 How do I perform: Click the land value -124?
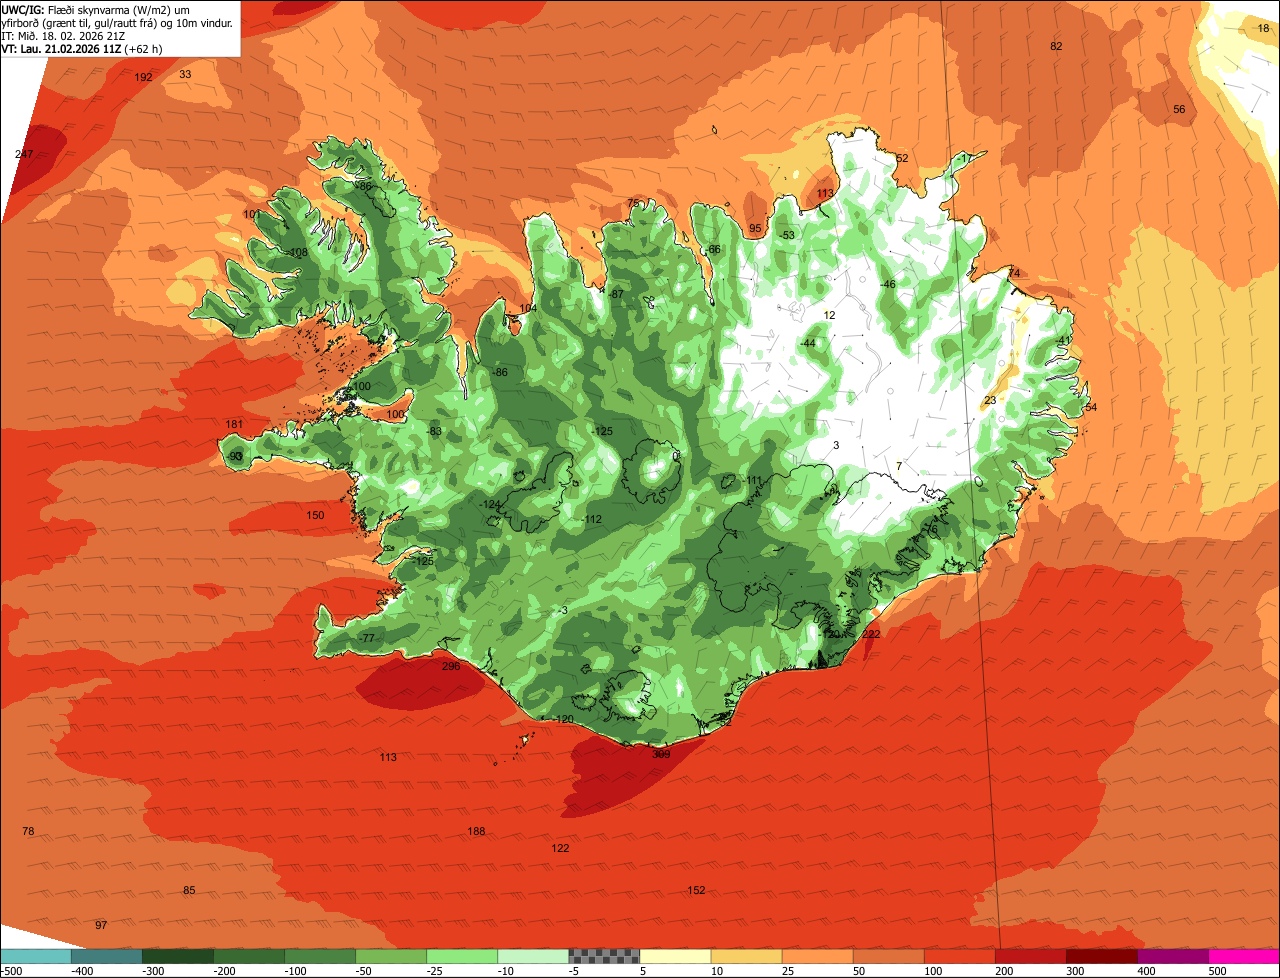click(490, 504)
